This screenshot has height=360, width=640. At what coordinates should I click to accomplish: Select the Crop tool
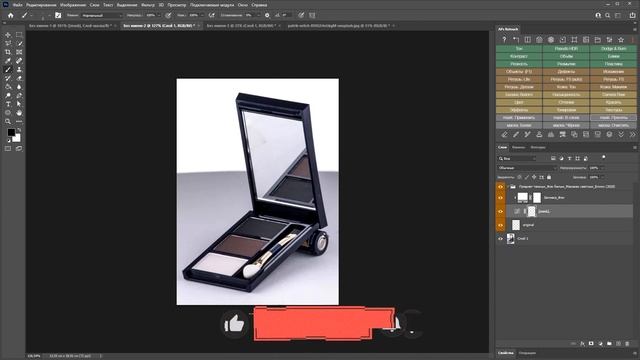[8, 52]
